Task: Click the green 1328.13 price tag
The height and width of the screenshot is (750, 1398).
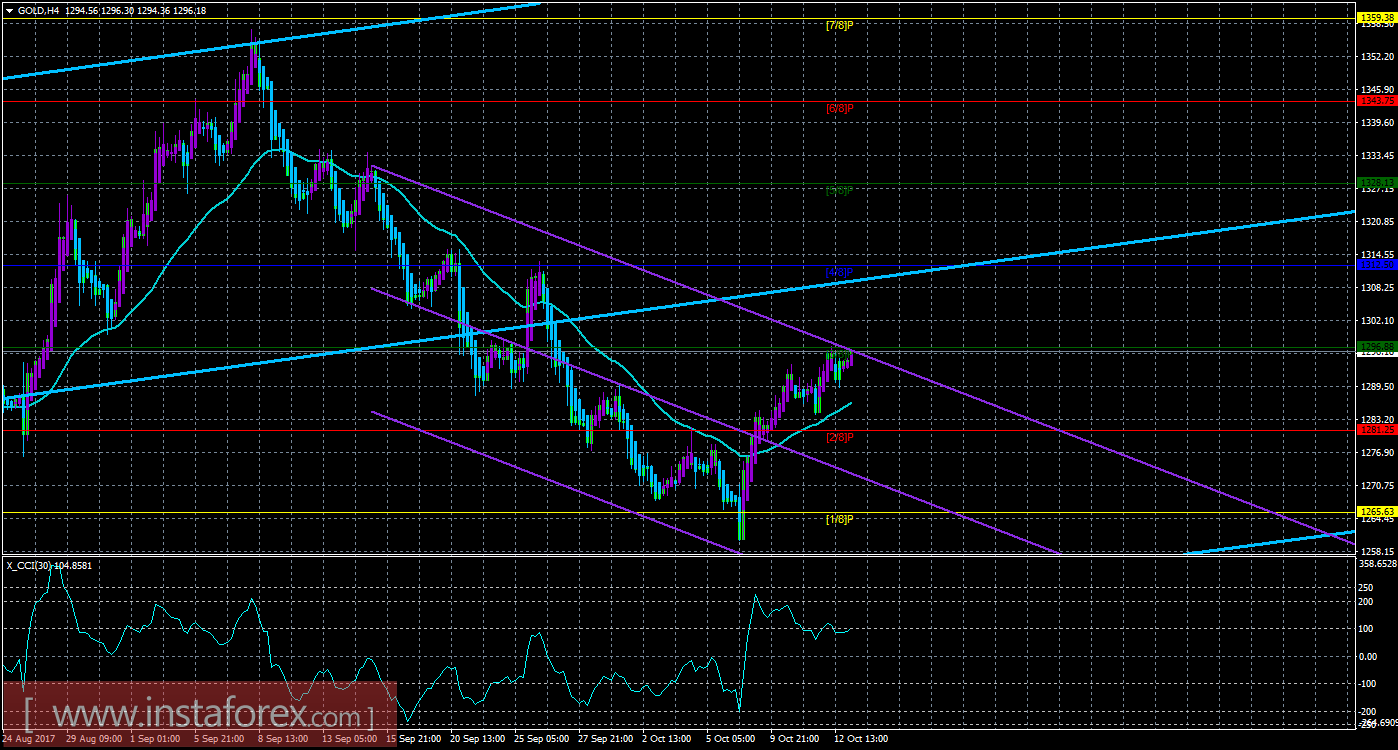Action: (1377, 182)
